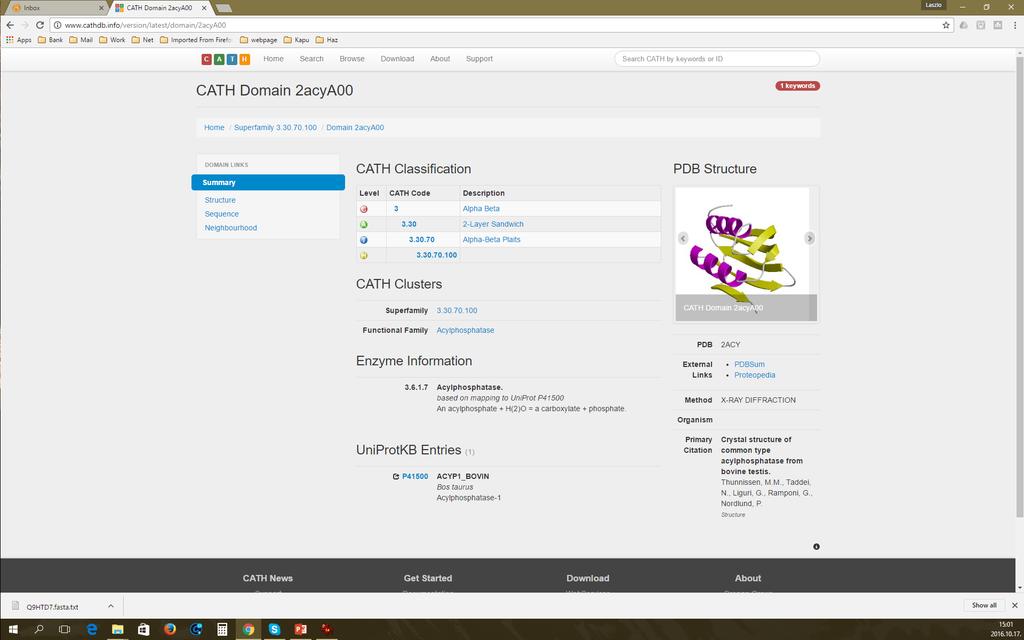Screen dimensions: 1024x640
Task: Click the blue level icon for 3.30.70 row
Action: click(364, 240)
